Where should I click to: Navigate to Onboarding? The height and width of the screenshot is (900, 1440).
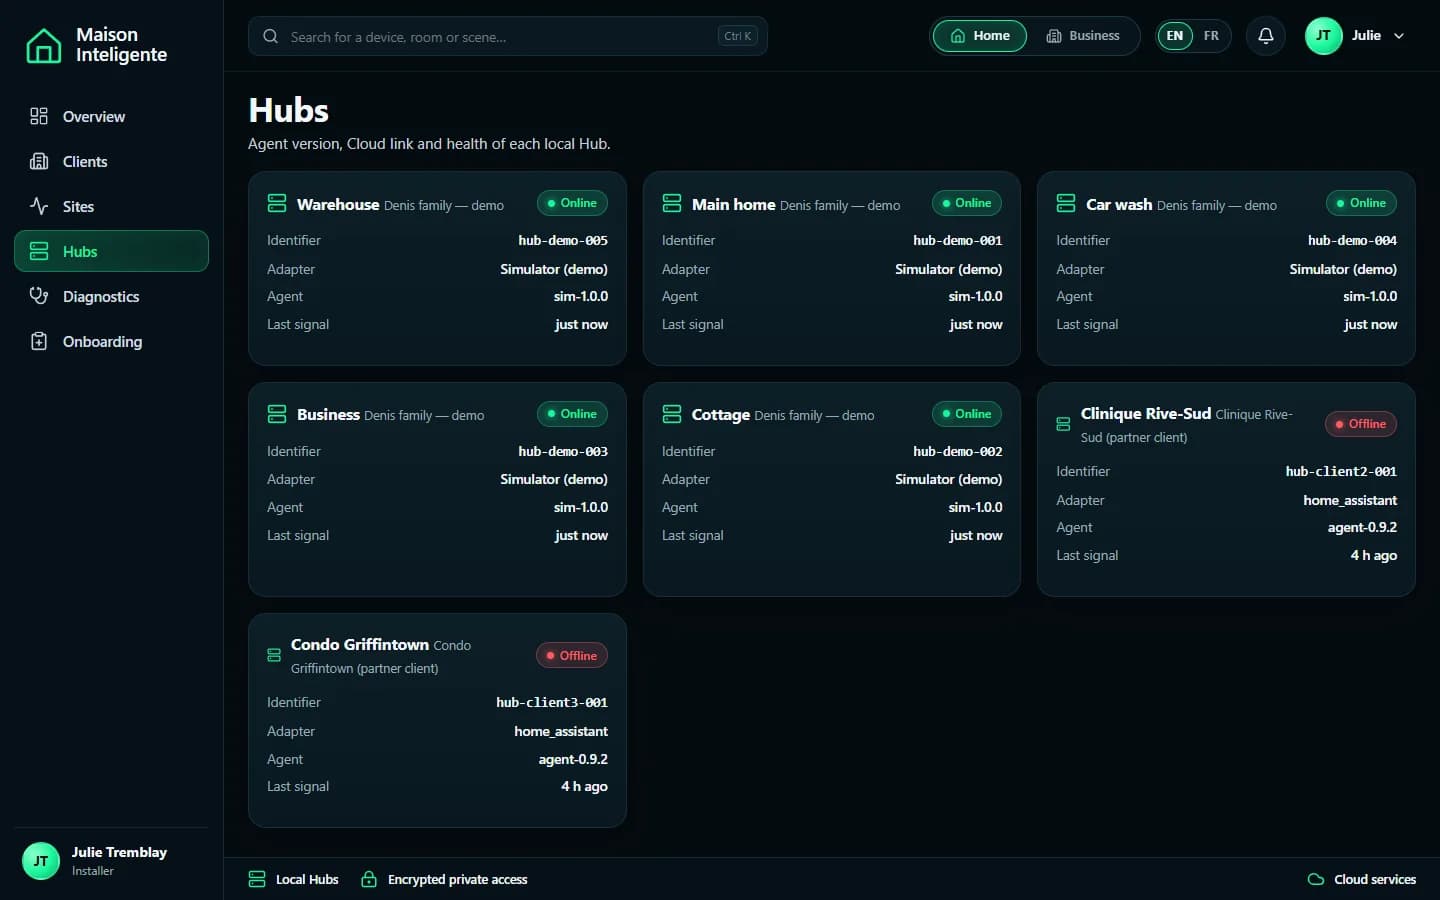111,341
